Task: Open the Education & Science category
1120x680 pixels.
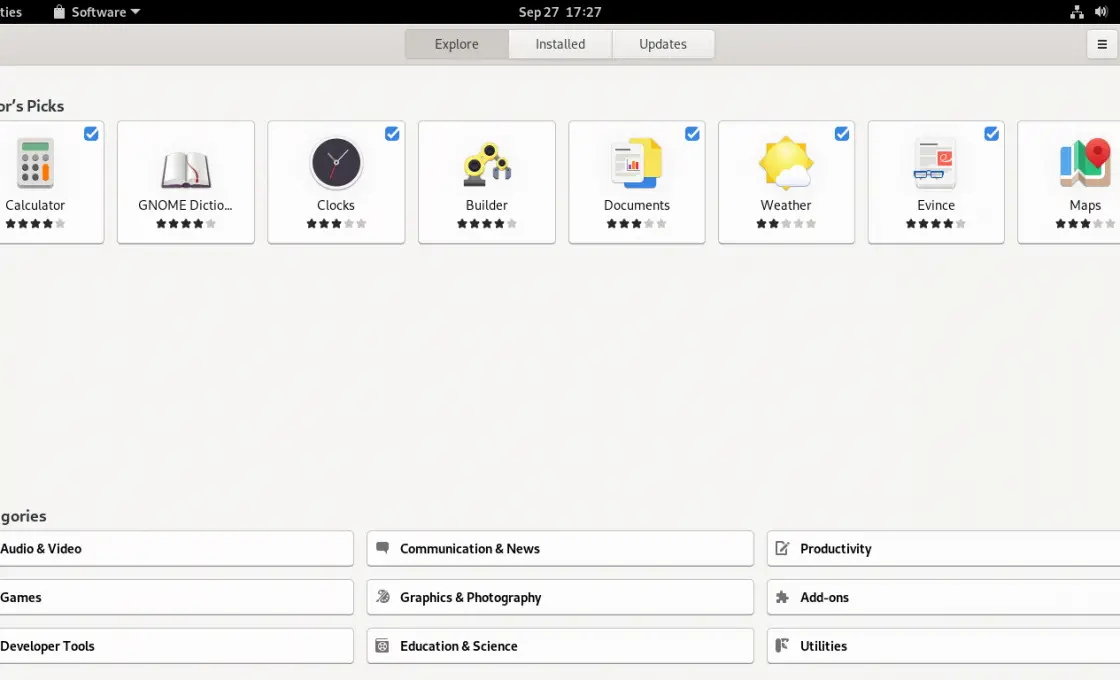Action: (560, 646)
